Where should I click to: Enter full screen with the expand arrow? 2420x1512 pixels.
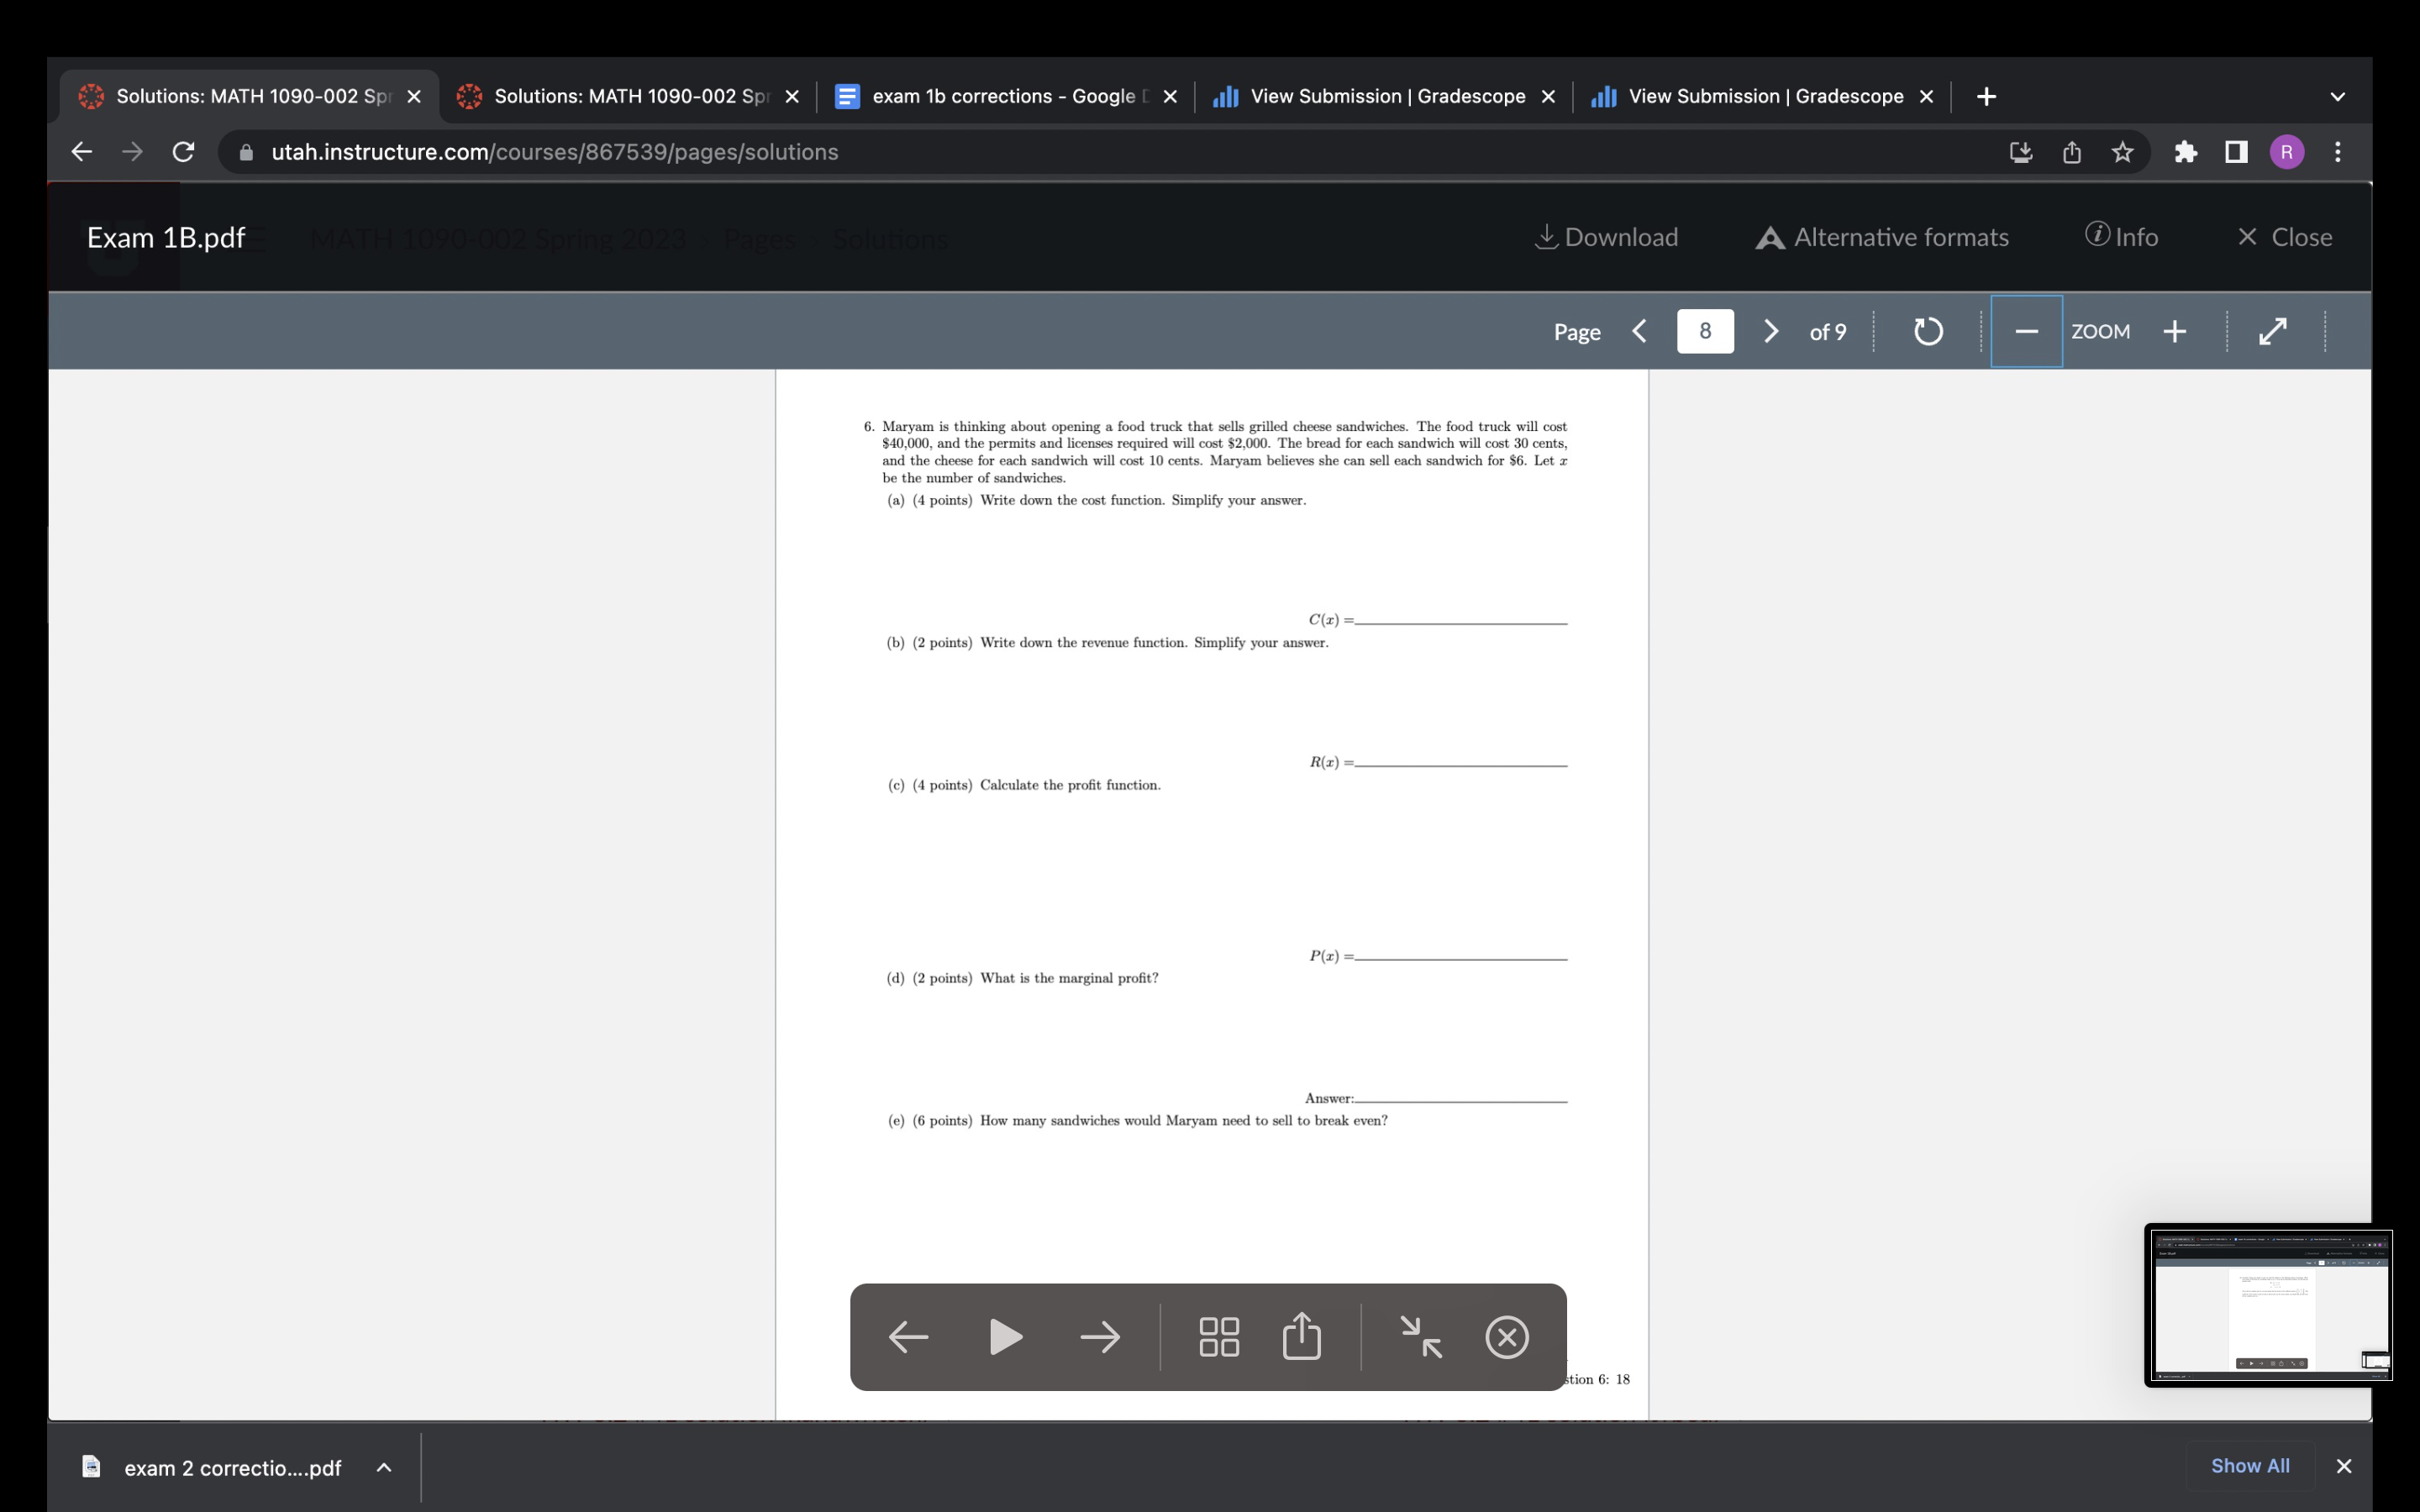pyautogui.click(x=2272, y=330)
